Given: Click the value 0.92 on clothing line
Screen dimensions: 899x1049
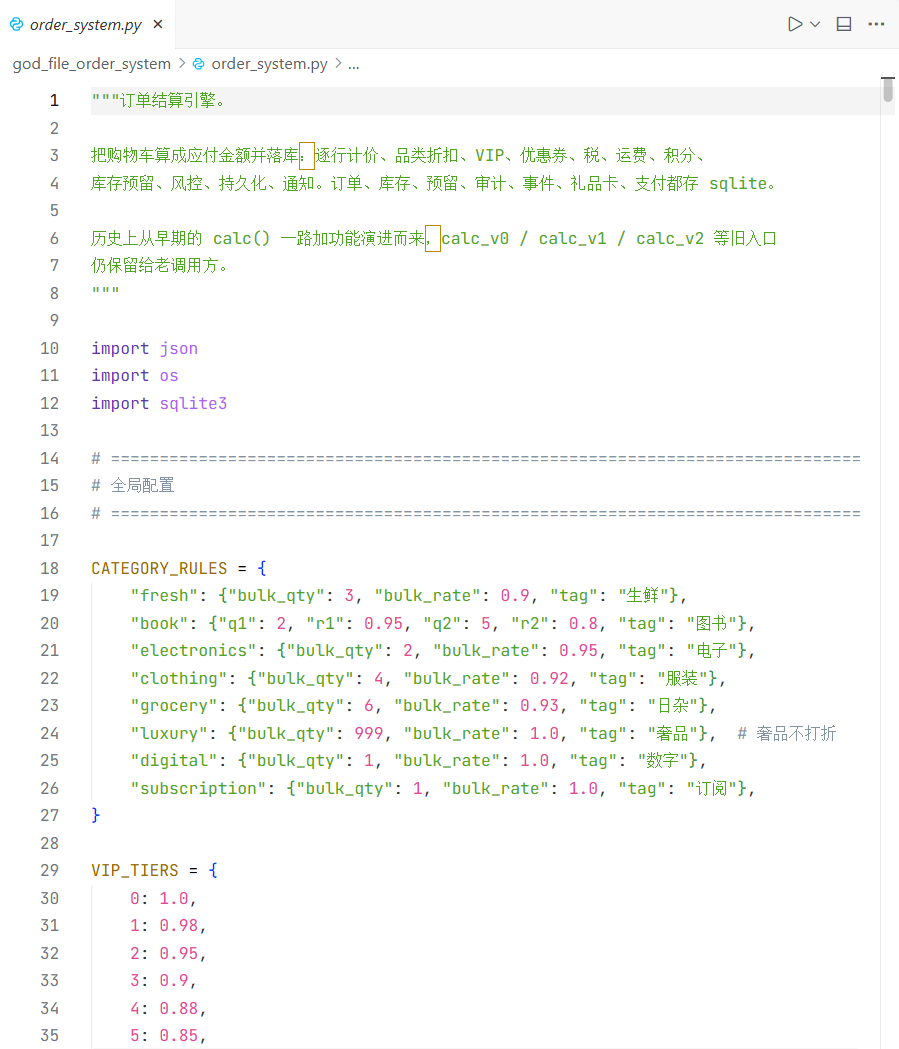Looking at the screenshot, I should pos(550,678).
